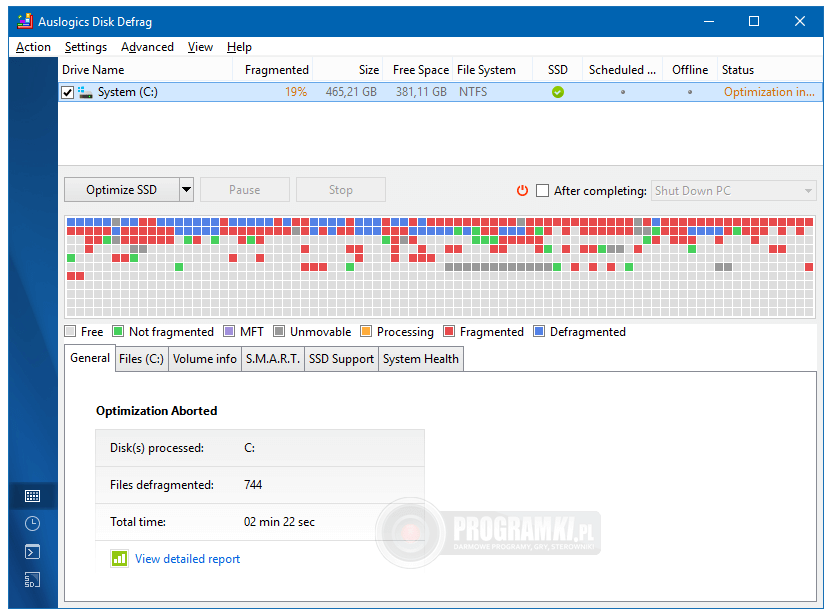Click the Scheduled dot for System (C:)
Viewport: 833px width, 616px height.
point(623,92)
